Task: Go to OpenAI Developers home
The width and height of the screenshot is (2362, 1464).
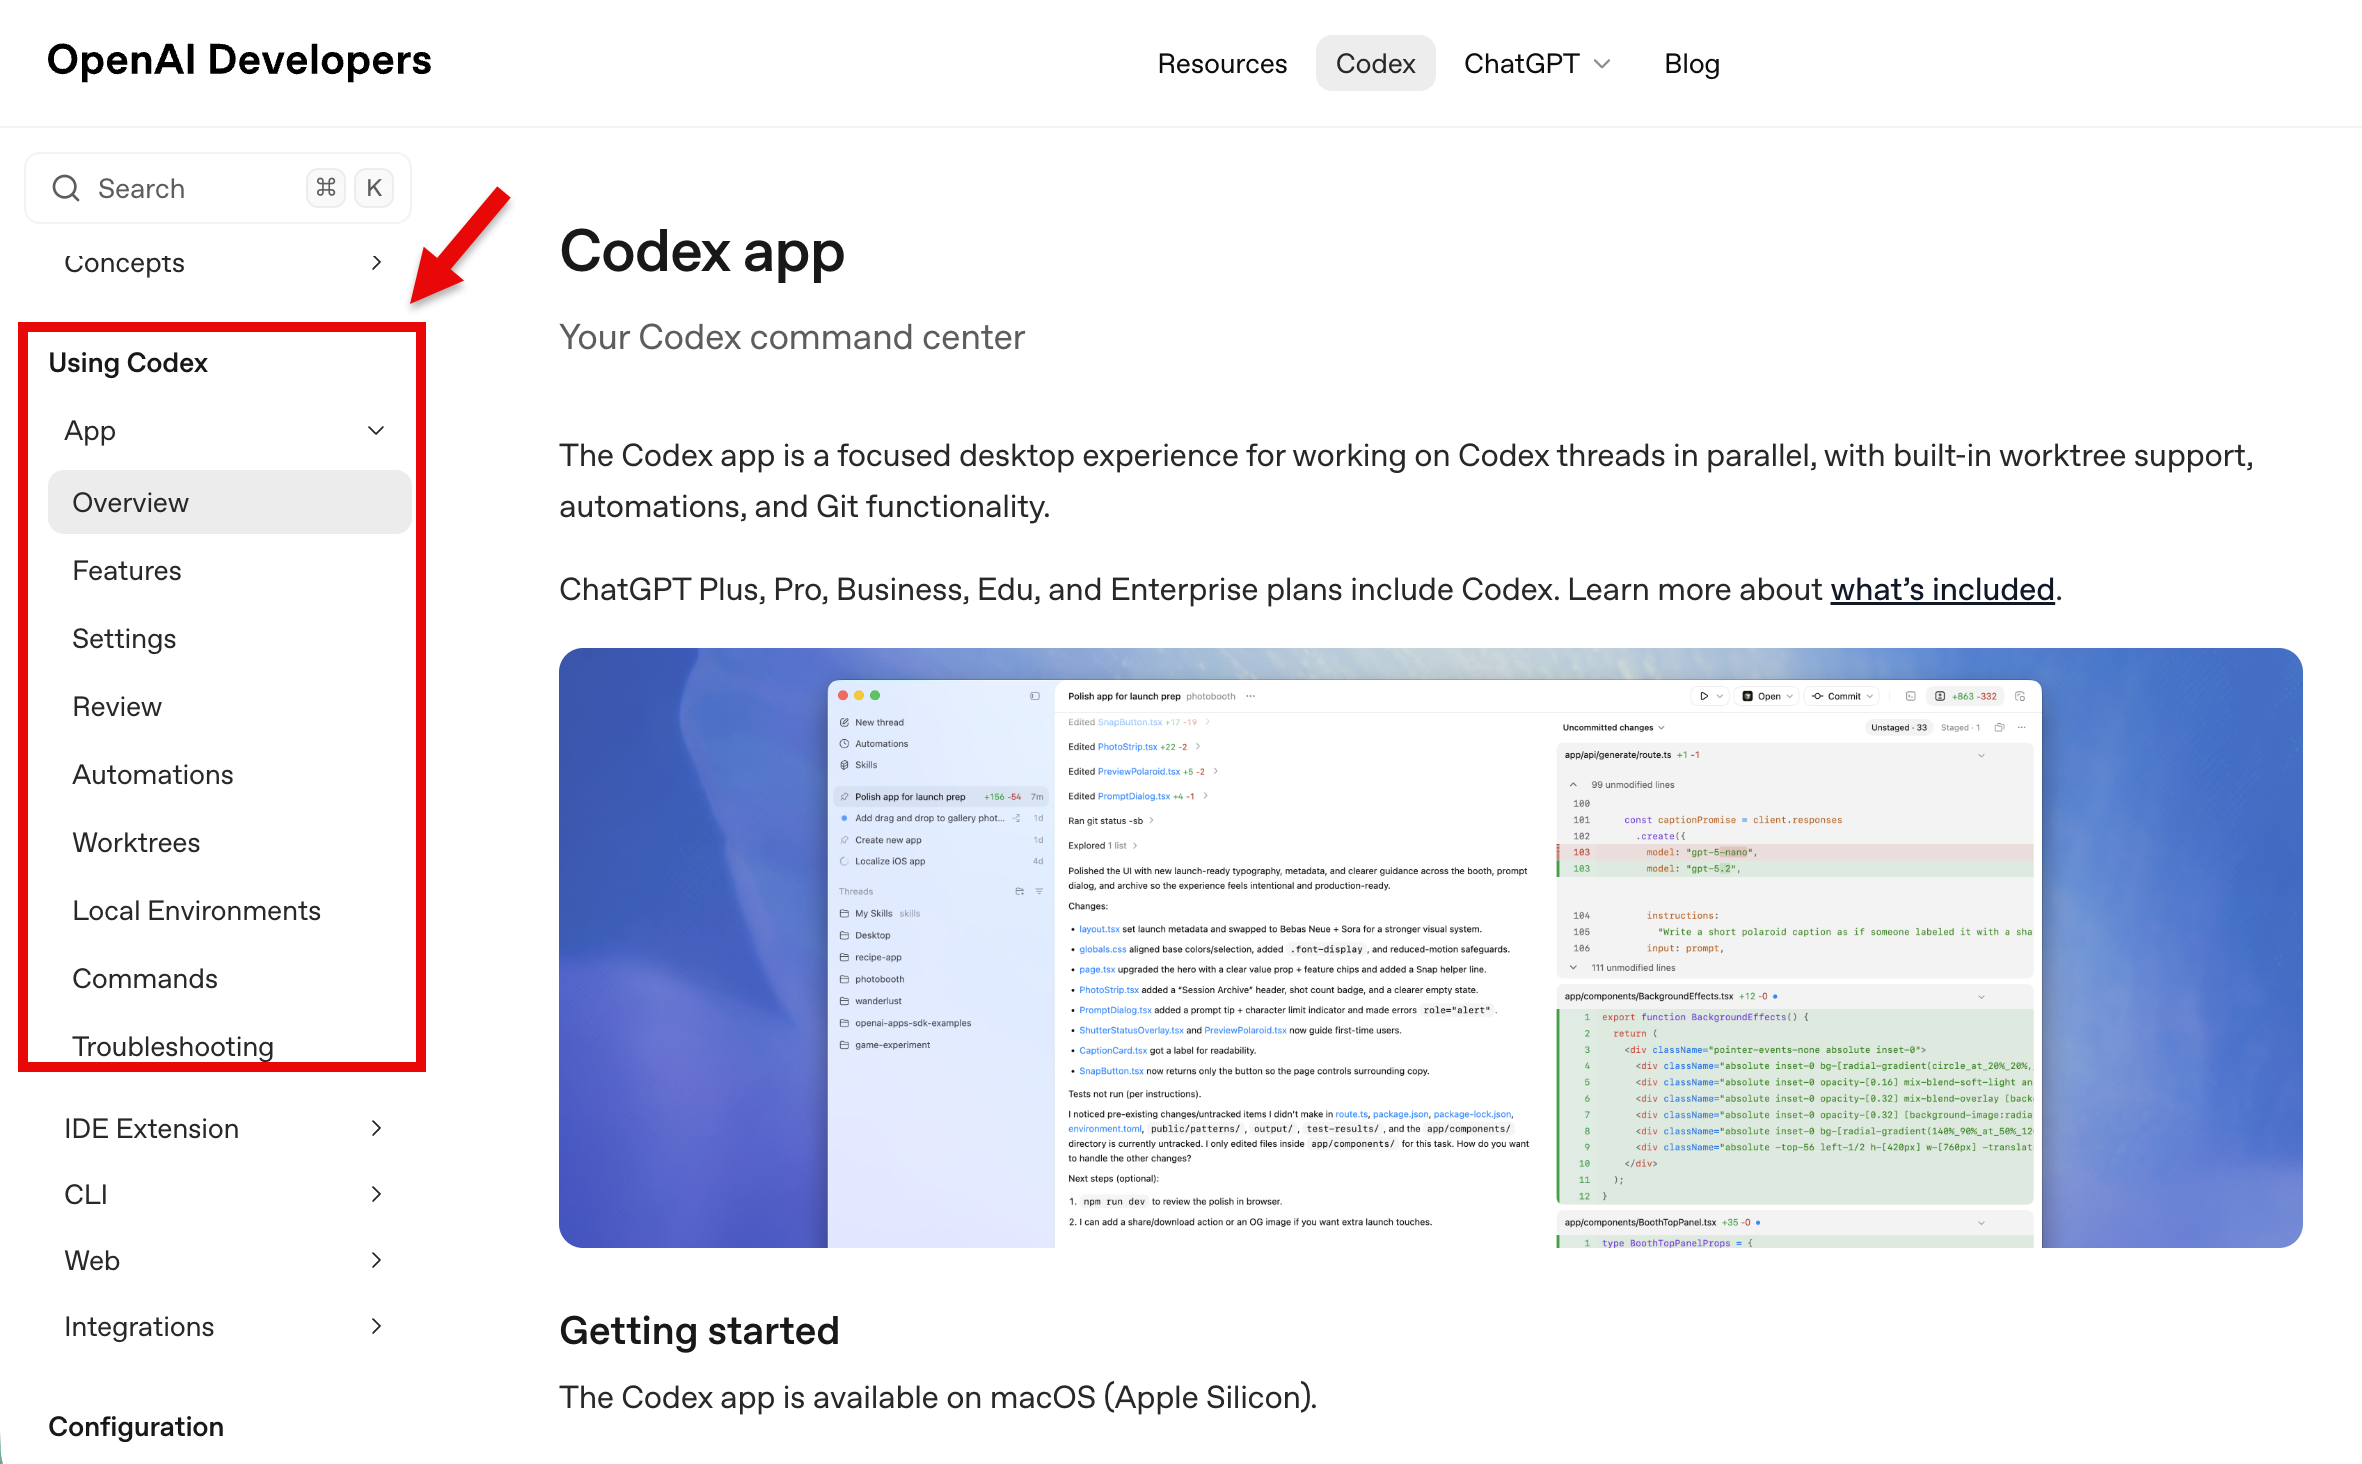Action: 239,60
